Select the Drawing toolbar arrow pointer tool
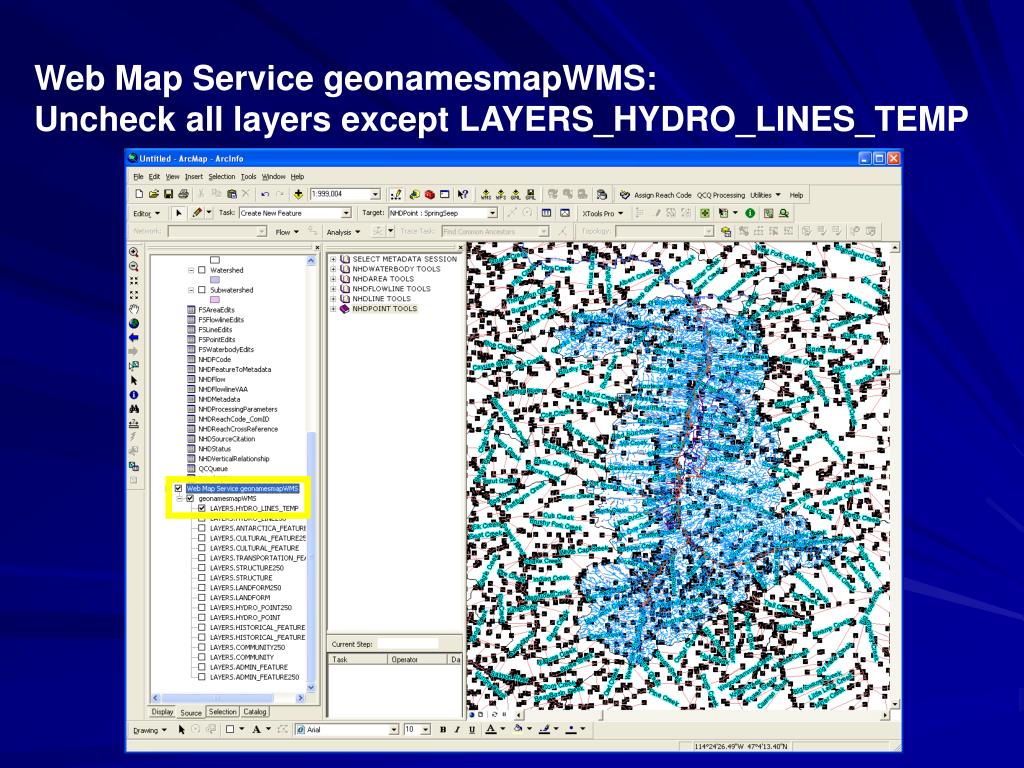1024x768 pixels. click(x=182, y=729)
